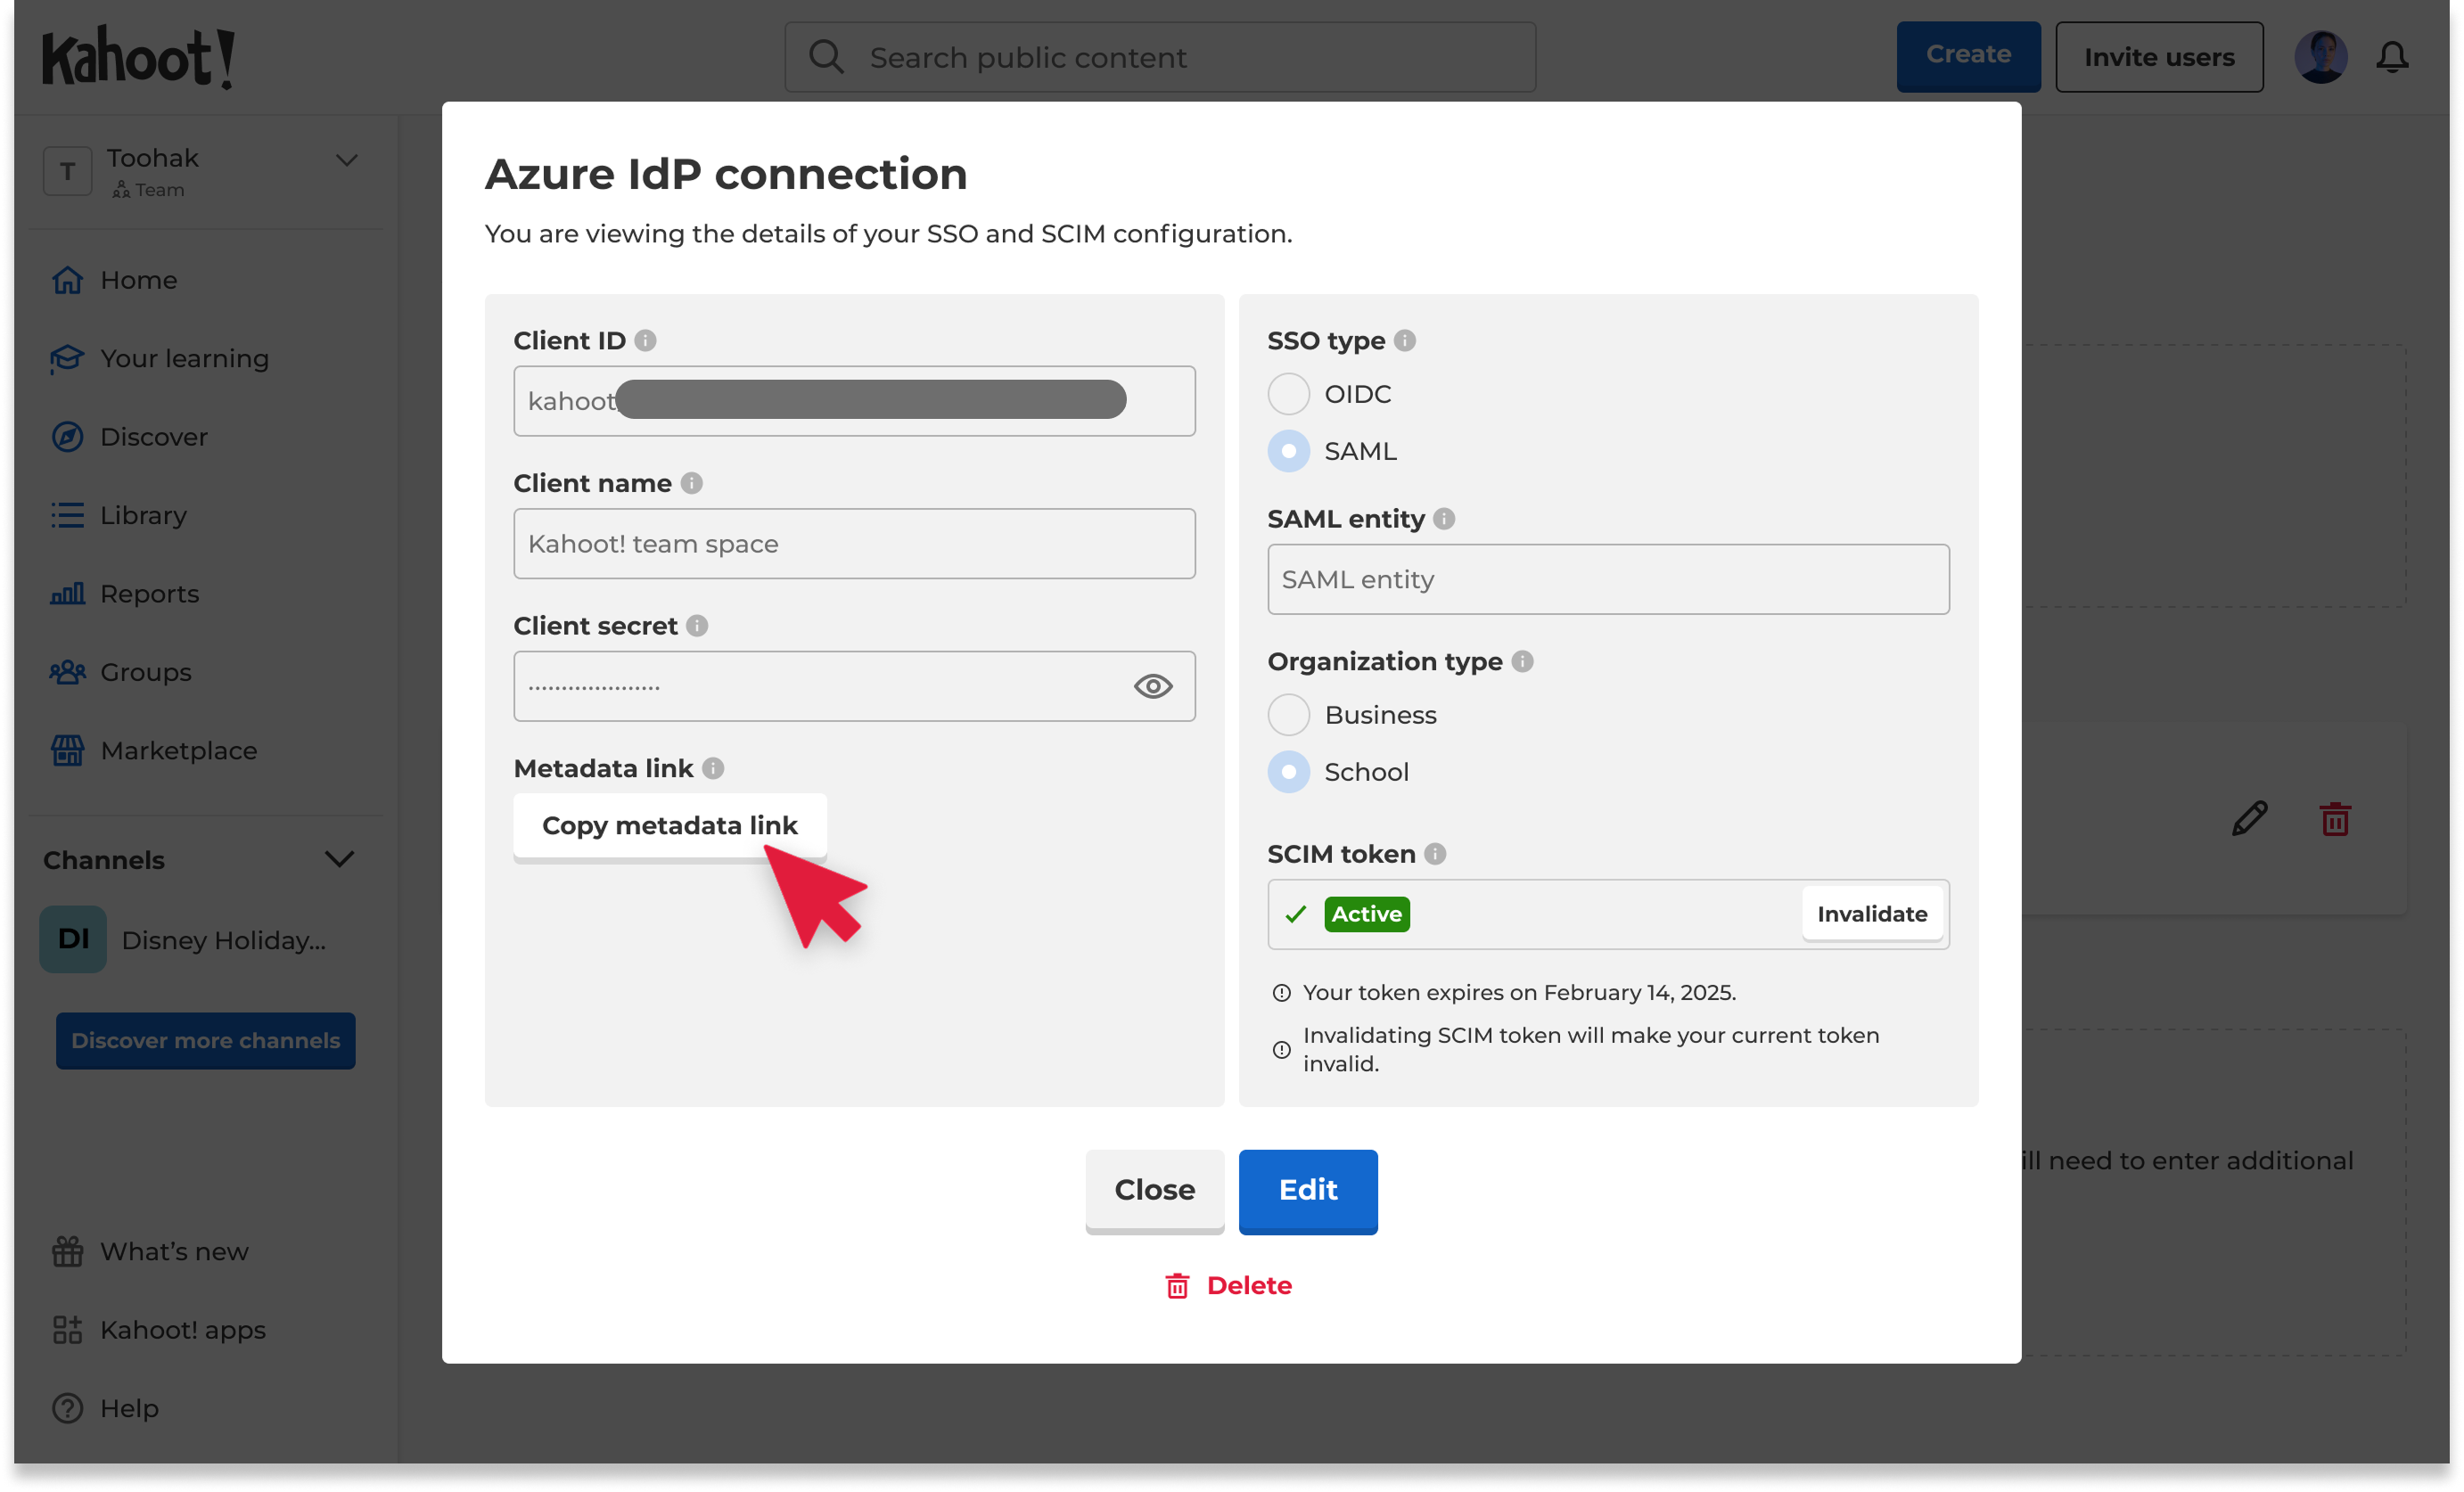Click Delete connection link
Viewport: 2464px width, 1492px height.
(x=1228, y=1286)
